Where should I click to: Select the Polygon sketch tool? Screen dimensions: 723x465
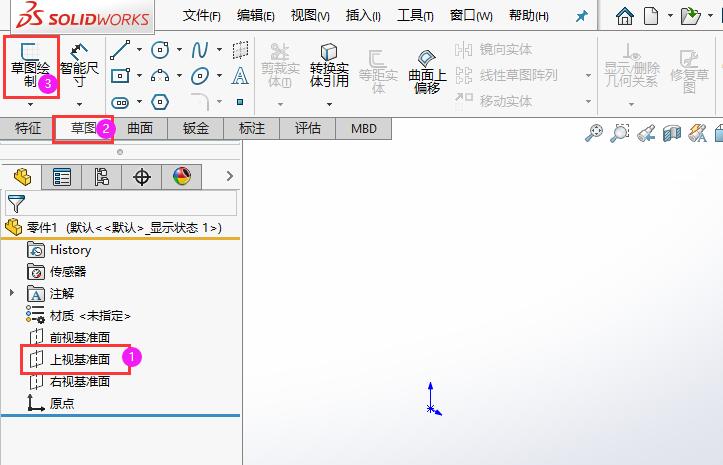160,102
